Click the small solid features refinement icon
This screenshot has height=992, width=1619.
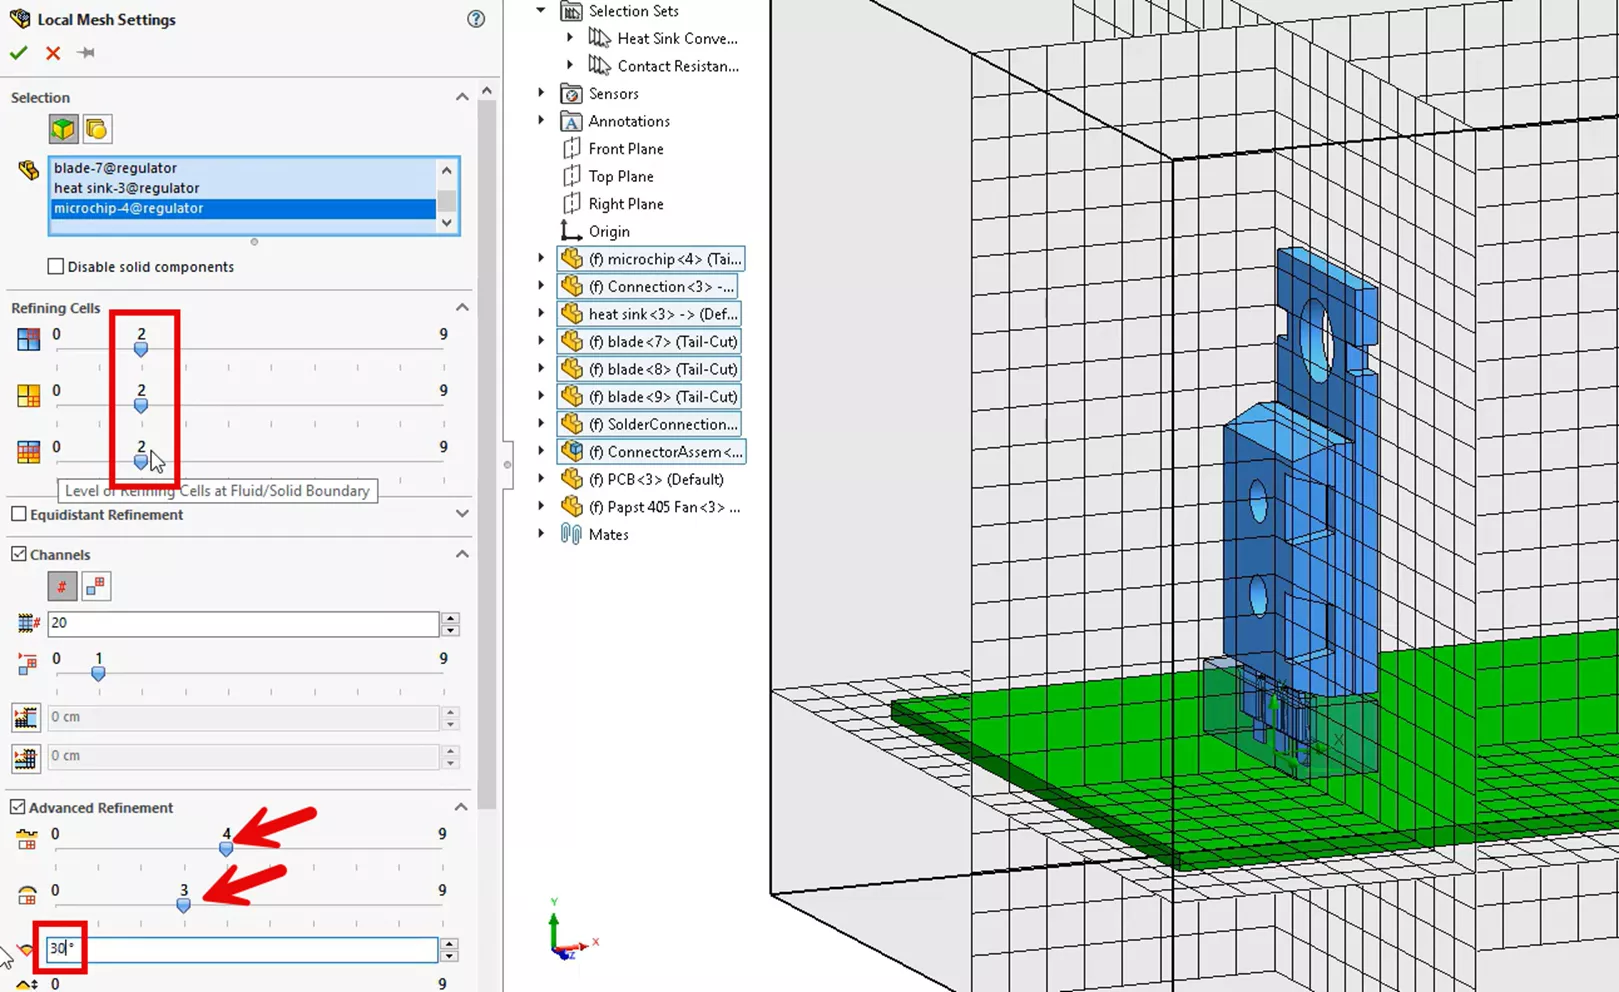click(27, 840)
